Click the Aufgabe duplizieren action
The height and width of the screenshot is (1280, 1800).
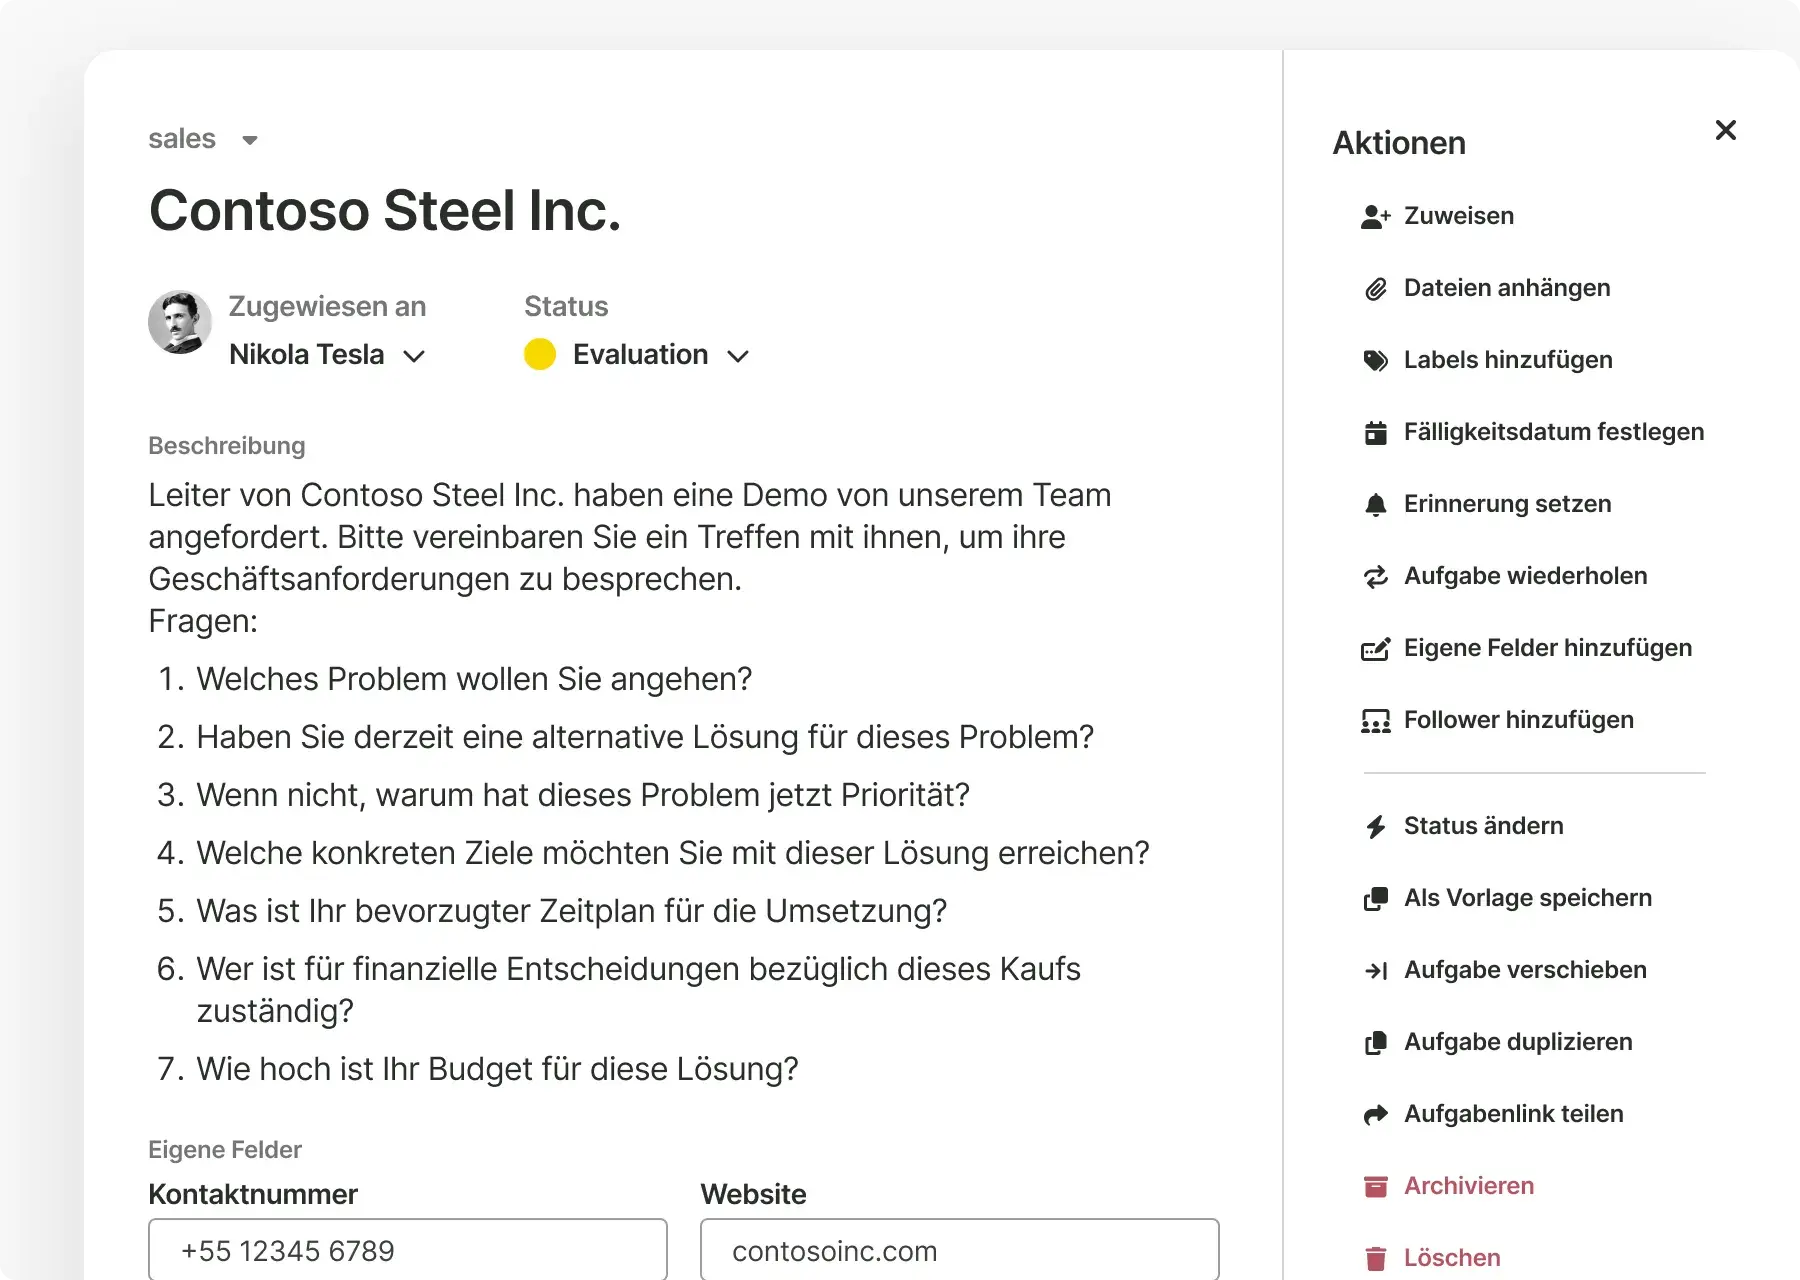pos(1517,1042)
